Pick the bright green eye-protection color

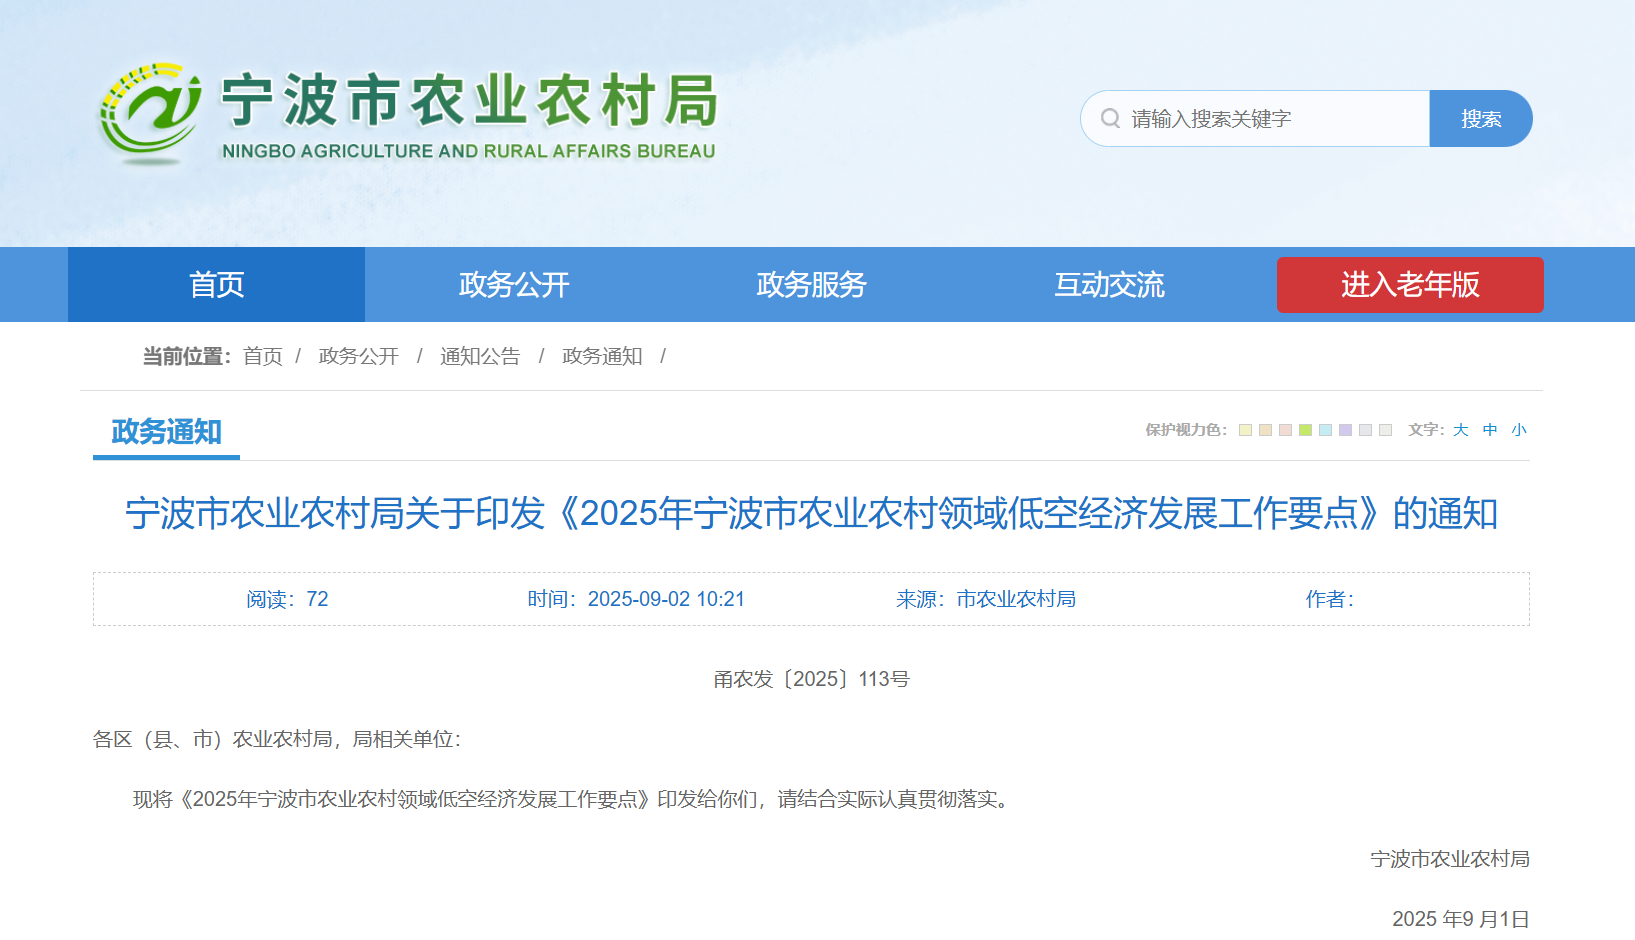1305,430
